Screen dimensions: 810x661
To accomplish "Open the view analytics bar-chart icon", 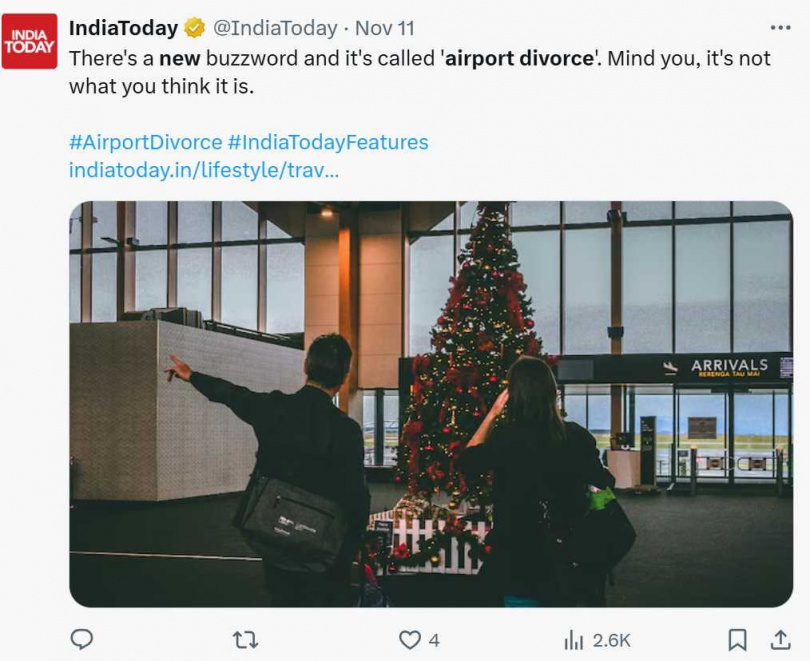I will point(574,639).
